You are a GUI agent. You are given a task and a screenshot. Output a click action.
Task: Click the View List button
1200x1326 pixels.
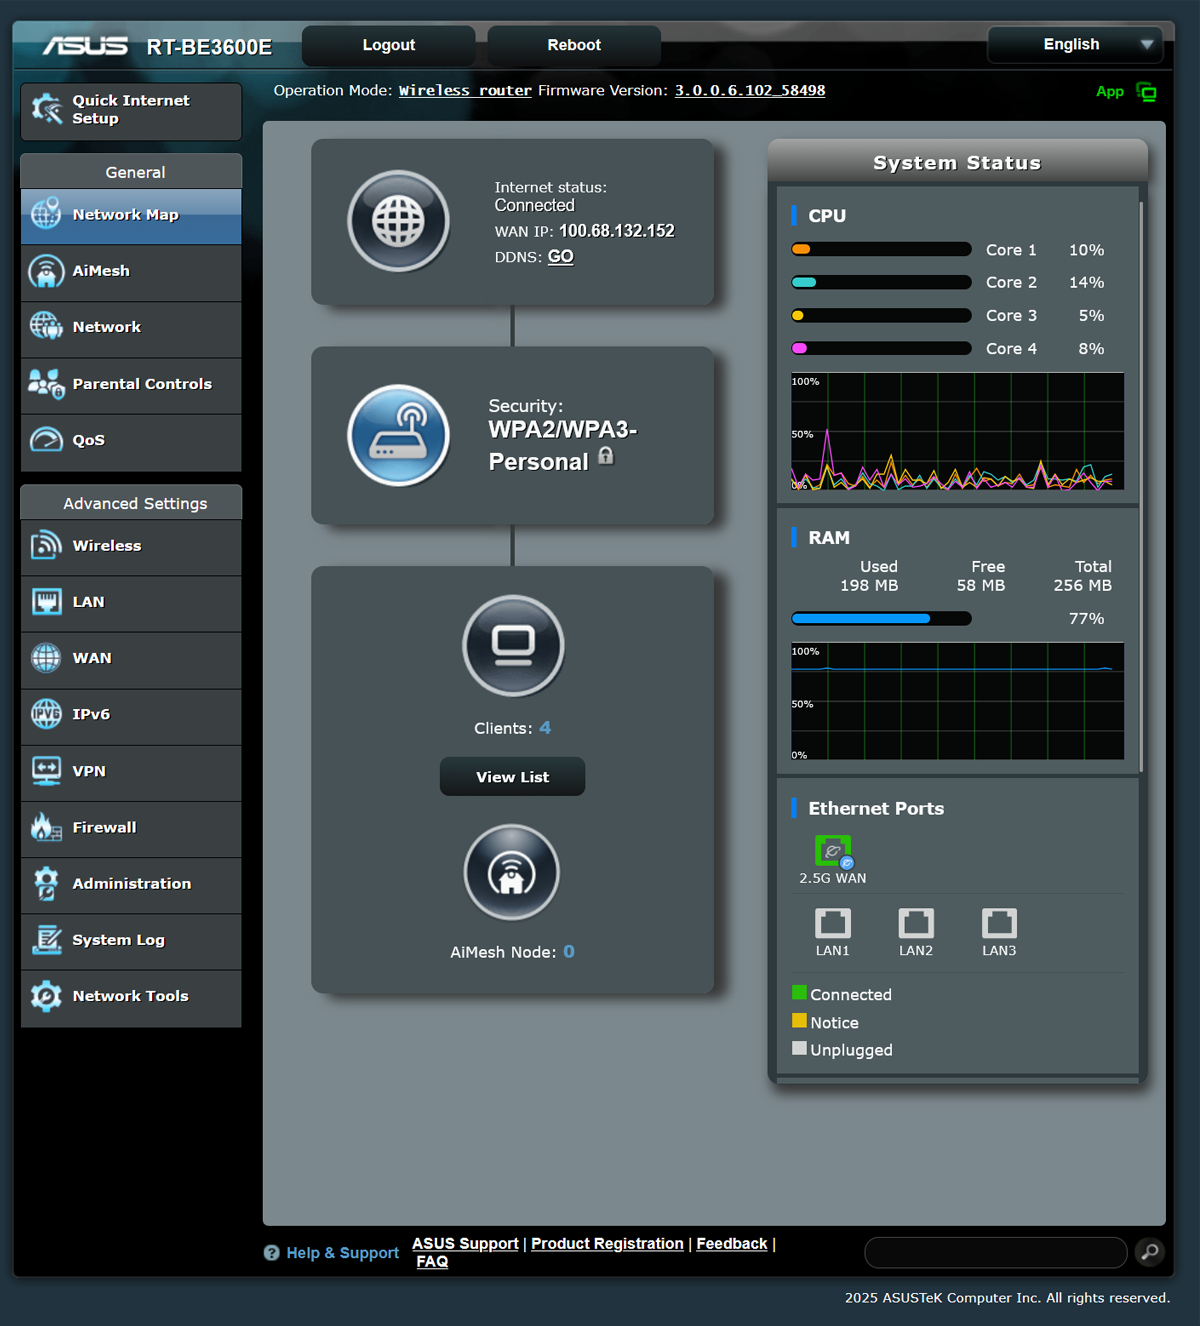click(x=512, y=777)
